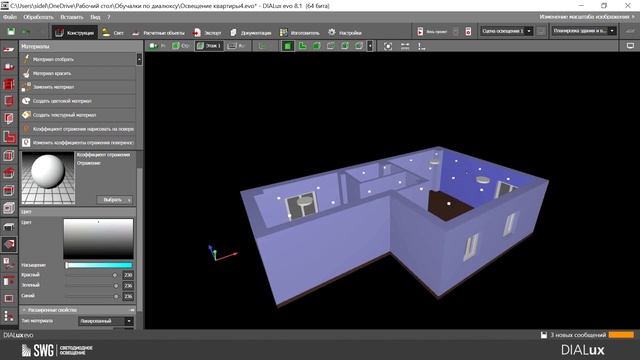Screen dimensions: 640x360
Task: Open the Выбрать dropdown button
Action: click(114, 200)
